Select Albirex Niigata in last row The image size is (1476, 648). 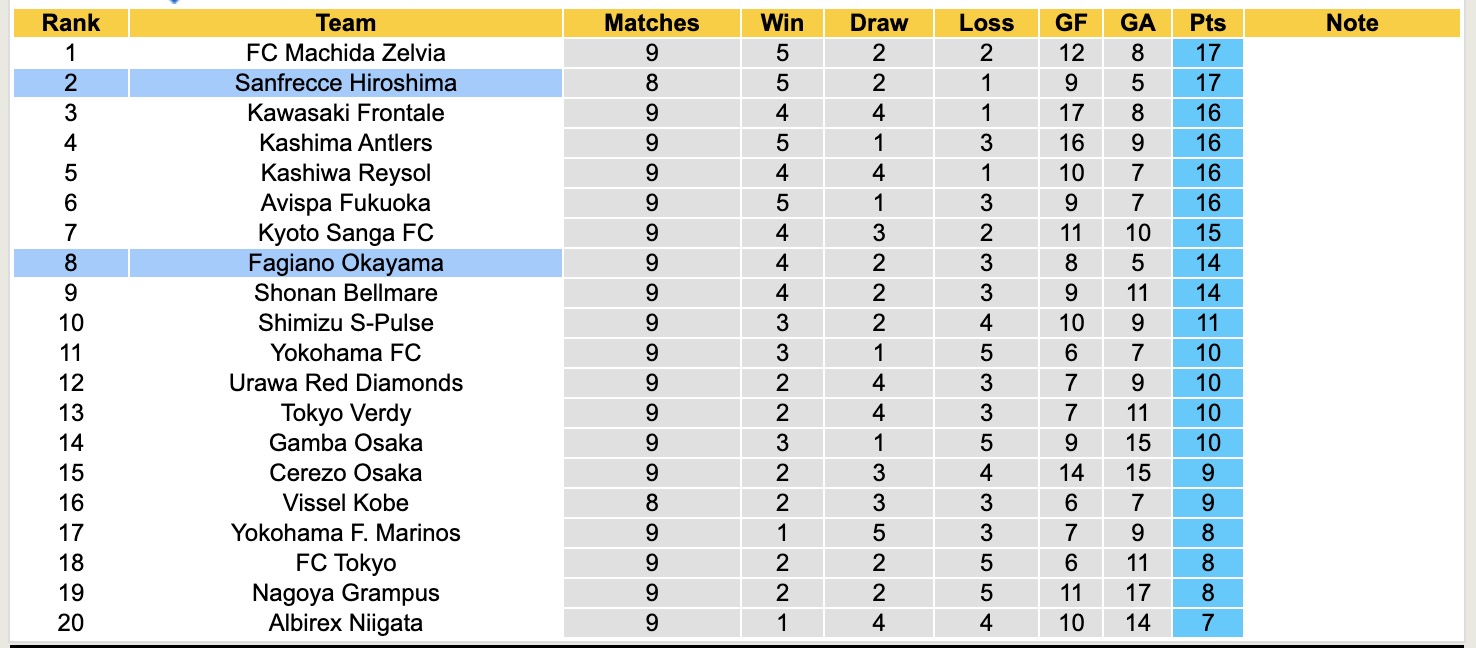coord(345,623)
